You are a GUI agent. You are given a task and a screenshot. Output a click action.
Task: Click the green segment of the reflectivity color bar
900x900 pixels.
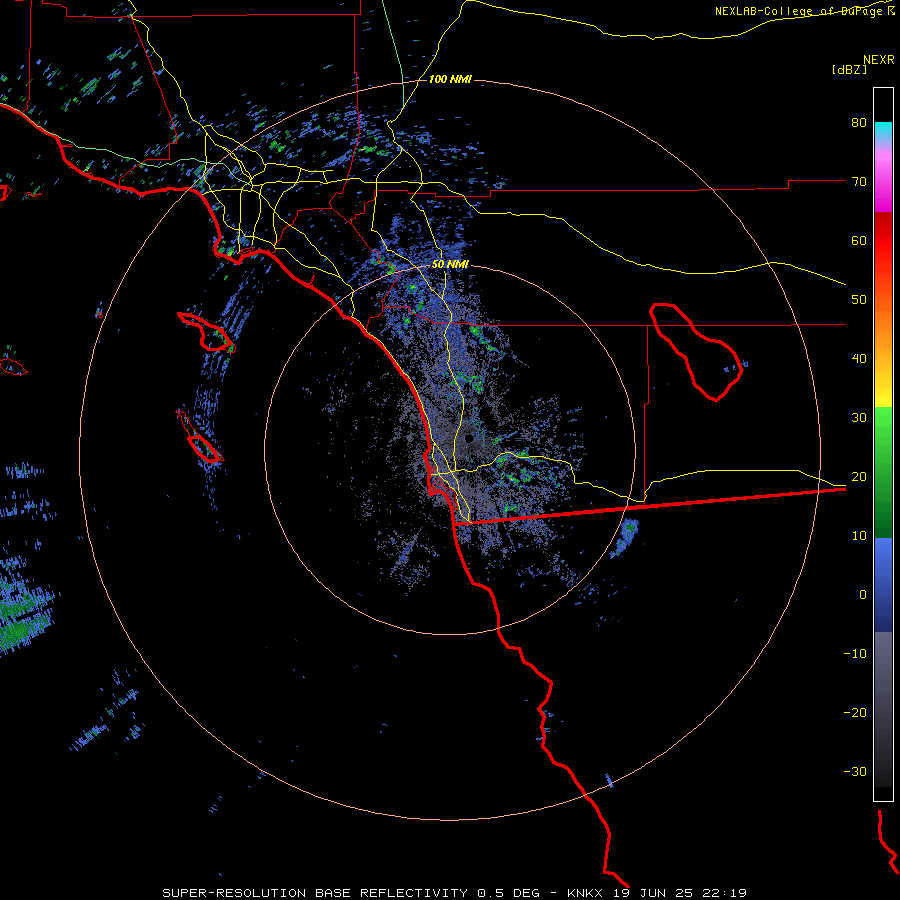pos(883,472)
